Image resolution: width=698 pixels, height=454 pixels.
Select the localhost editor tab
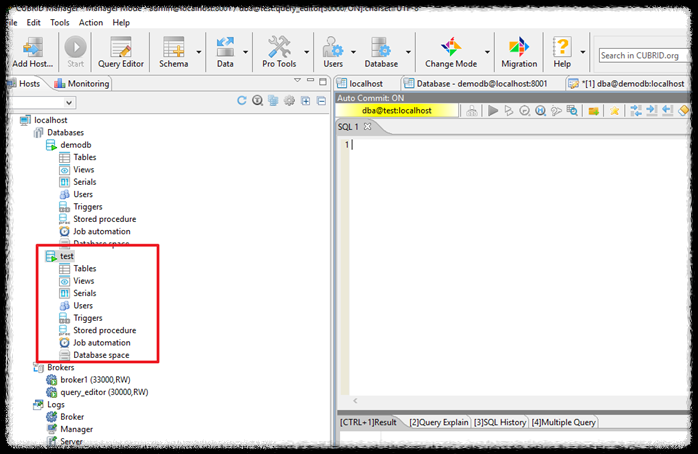point(361,84)
